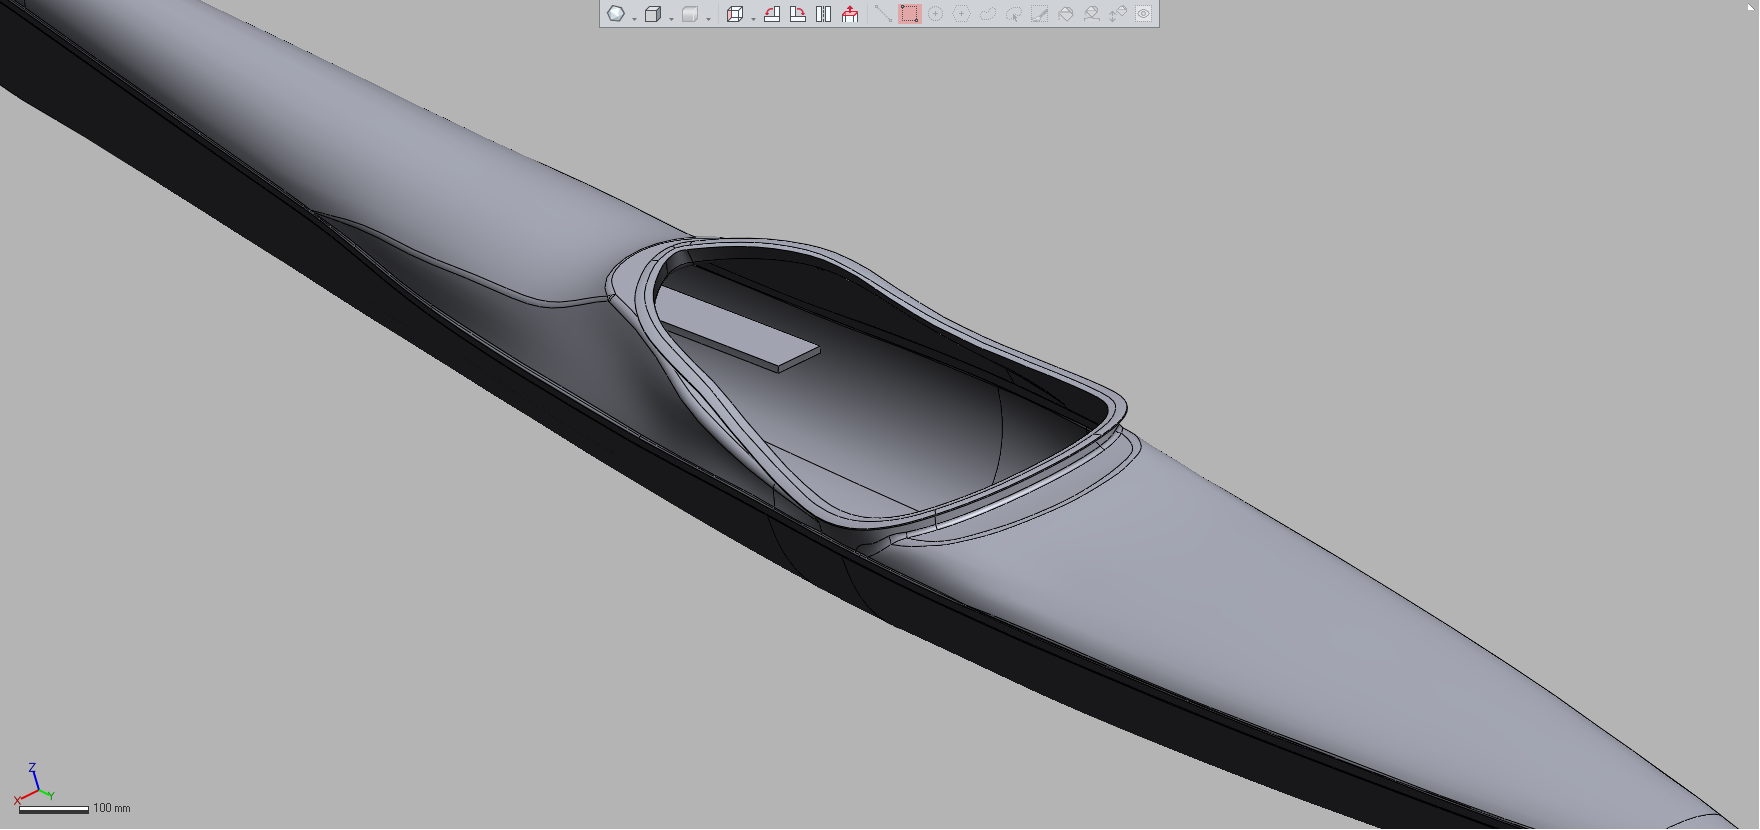
Task: Click the box with red up-arrow icon
Action: pos(850,14)
